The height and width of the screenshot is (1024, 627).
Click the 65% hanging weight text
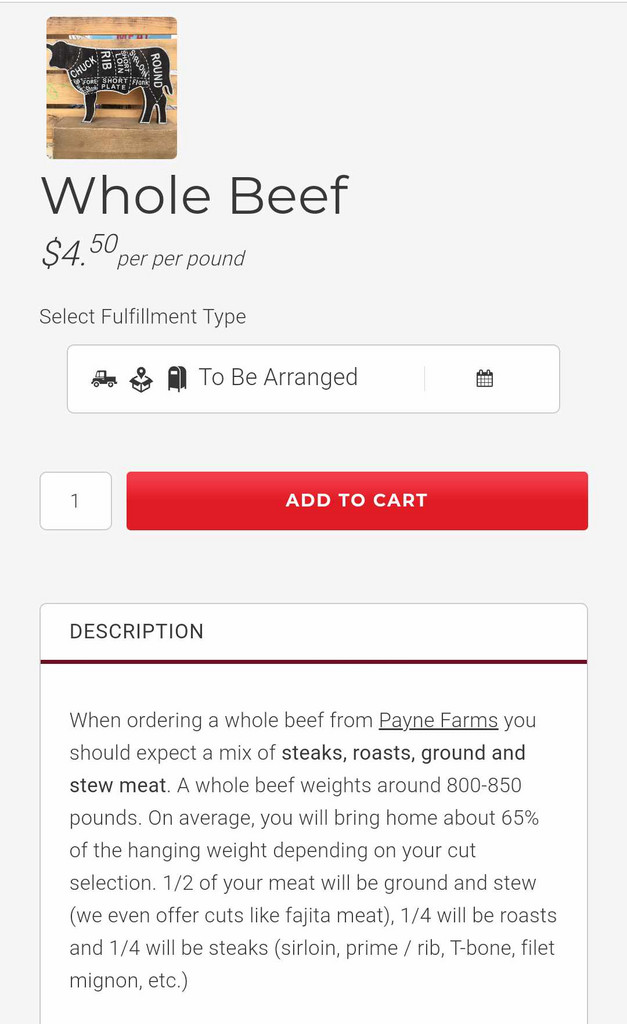click(519, 818)
